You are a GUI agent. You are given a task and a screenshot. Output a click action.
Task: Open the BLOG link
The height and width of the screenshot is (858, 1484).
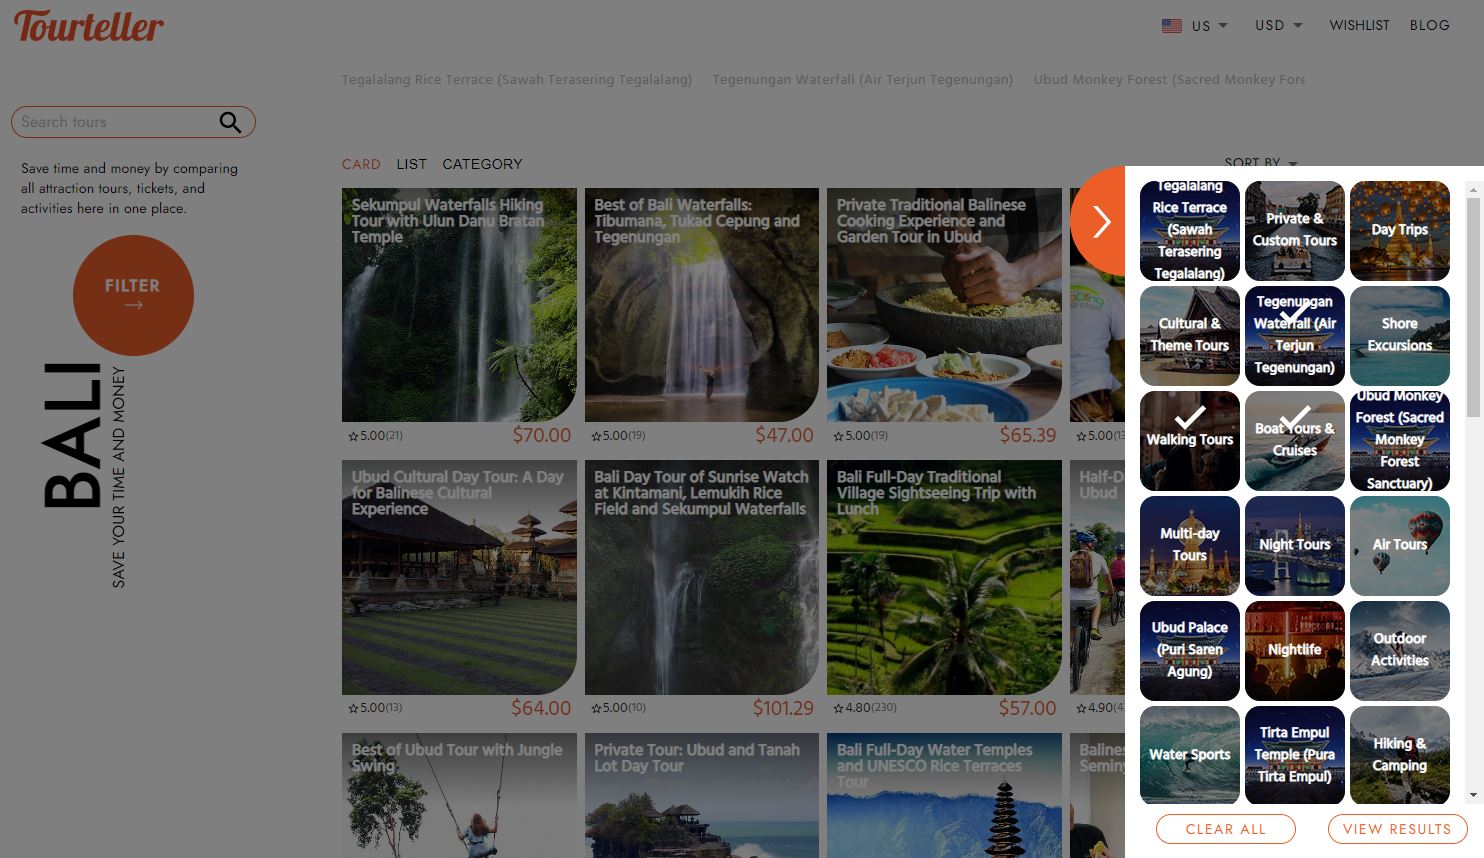tap(1429, 25)
